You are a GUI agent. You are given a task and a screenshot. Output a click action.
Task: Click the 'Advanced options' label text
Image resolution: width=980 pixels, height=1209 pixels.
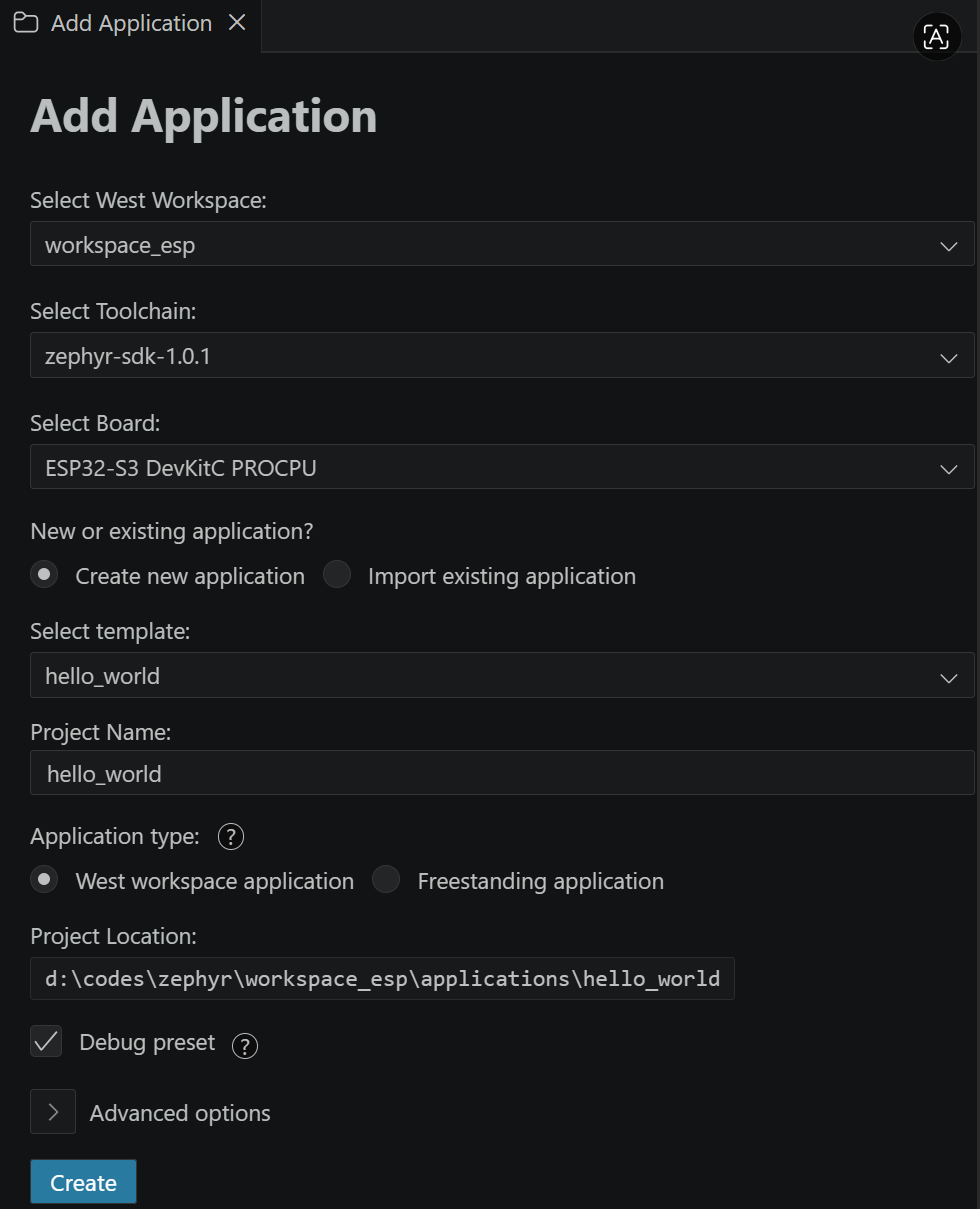(x=180, y=1113)
